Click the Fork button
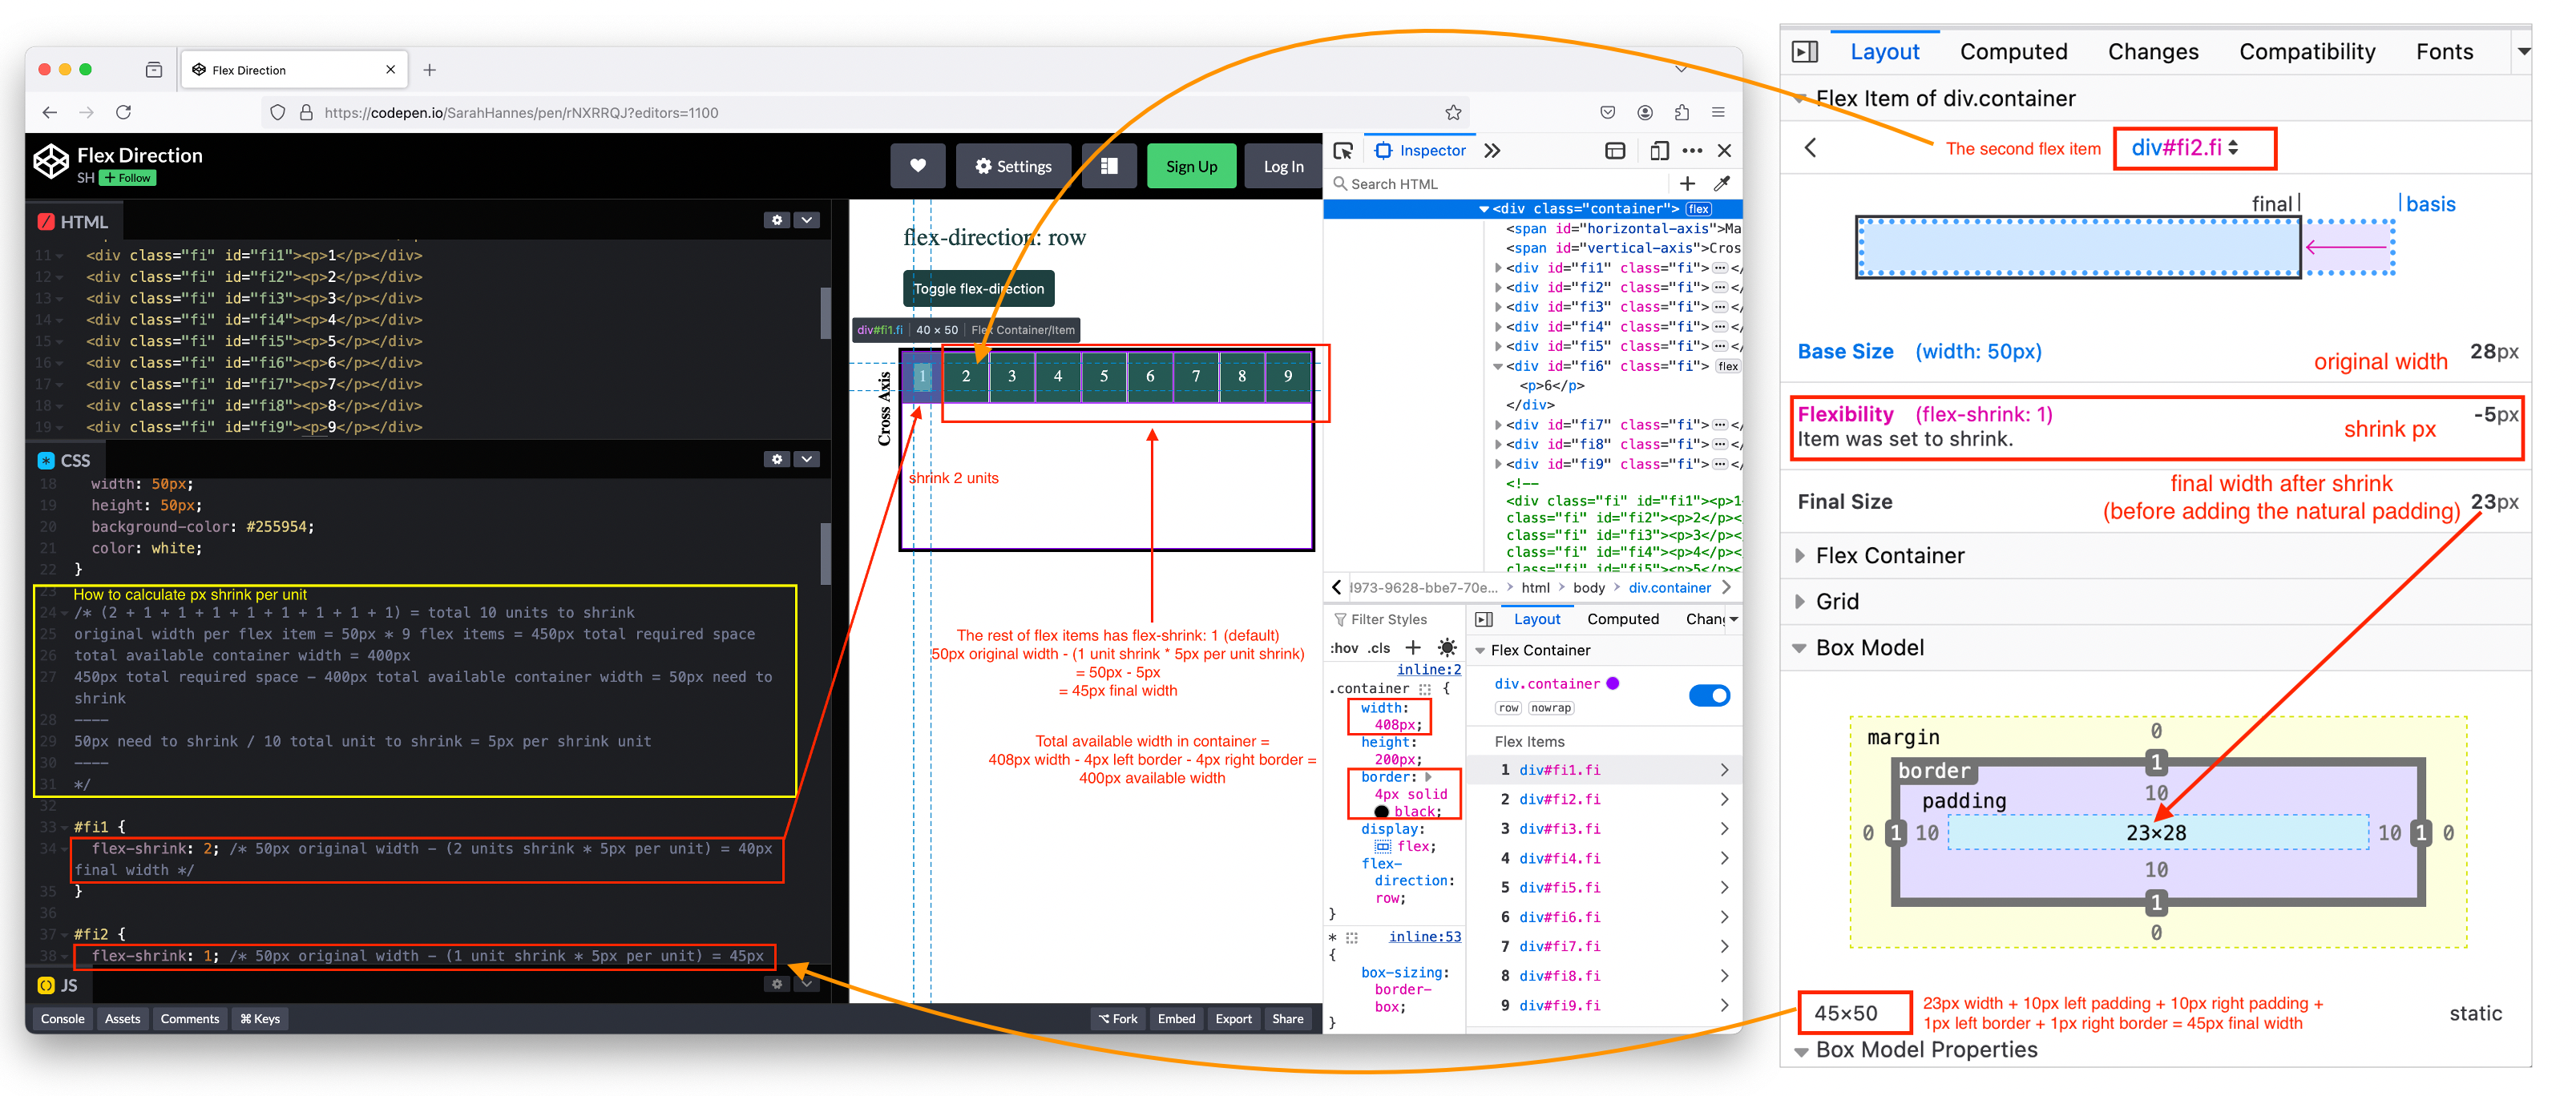The width and height of the screenshot is (2576, 1096). [x=1117, y=1018]
